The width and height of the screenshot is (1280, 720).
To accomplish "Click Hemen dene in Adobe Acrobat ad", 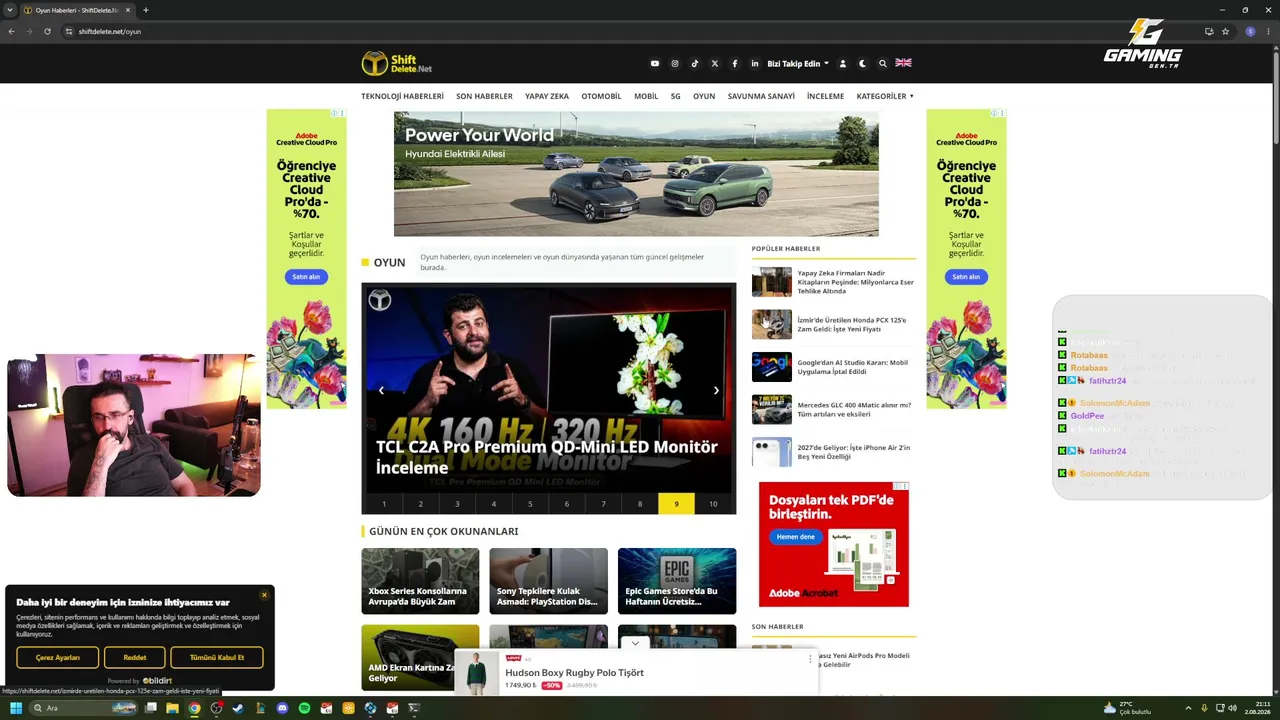I will click(x=796, y=537).
